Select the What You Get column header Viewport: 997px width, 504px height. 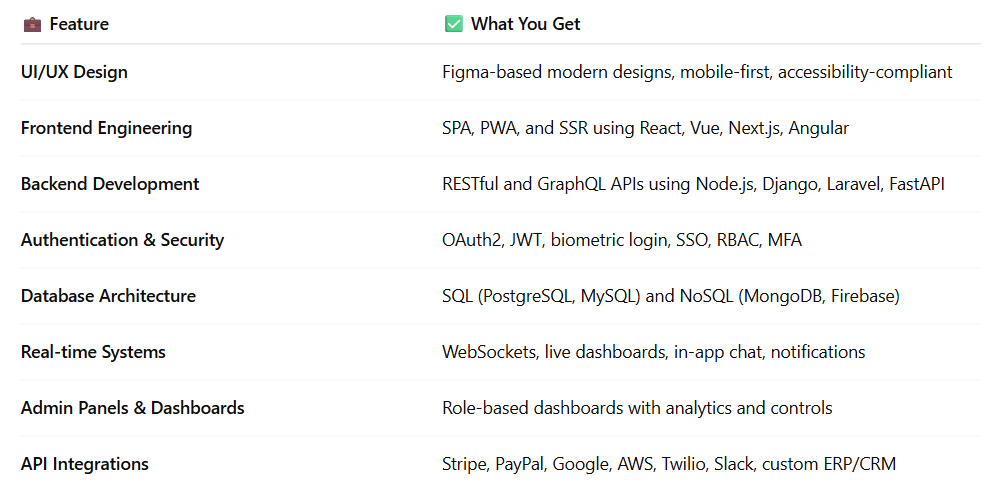525,24
